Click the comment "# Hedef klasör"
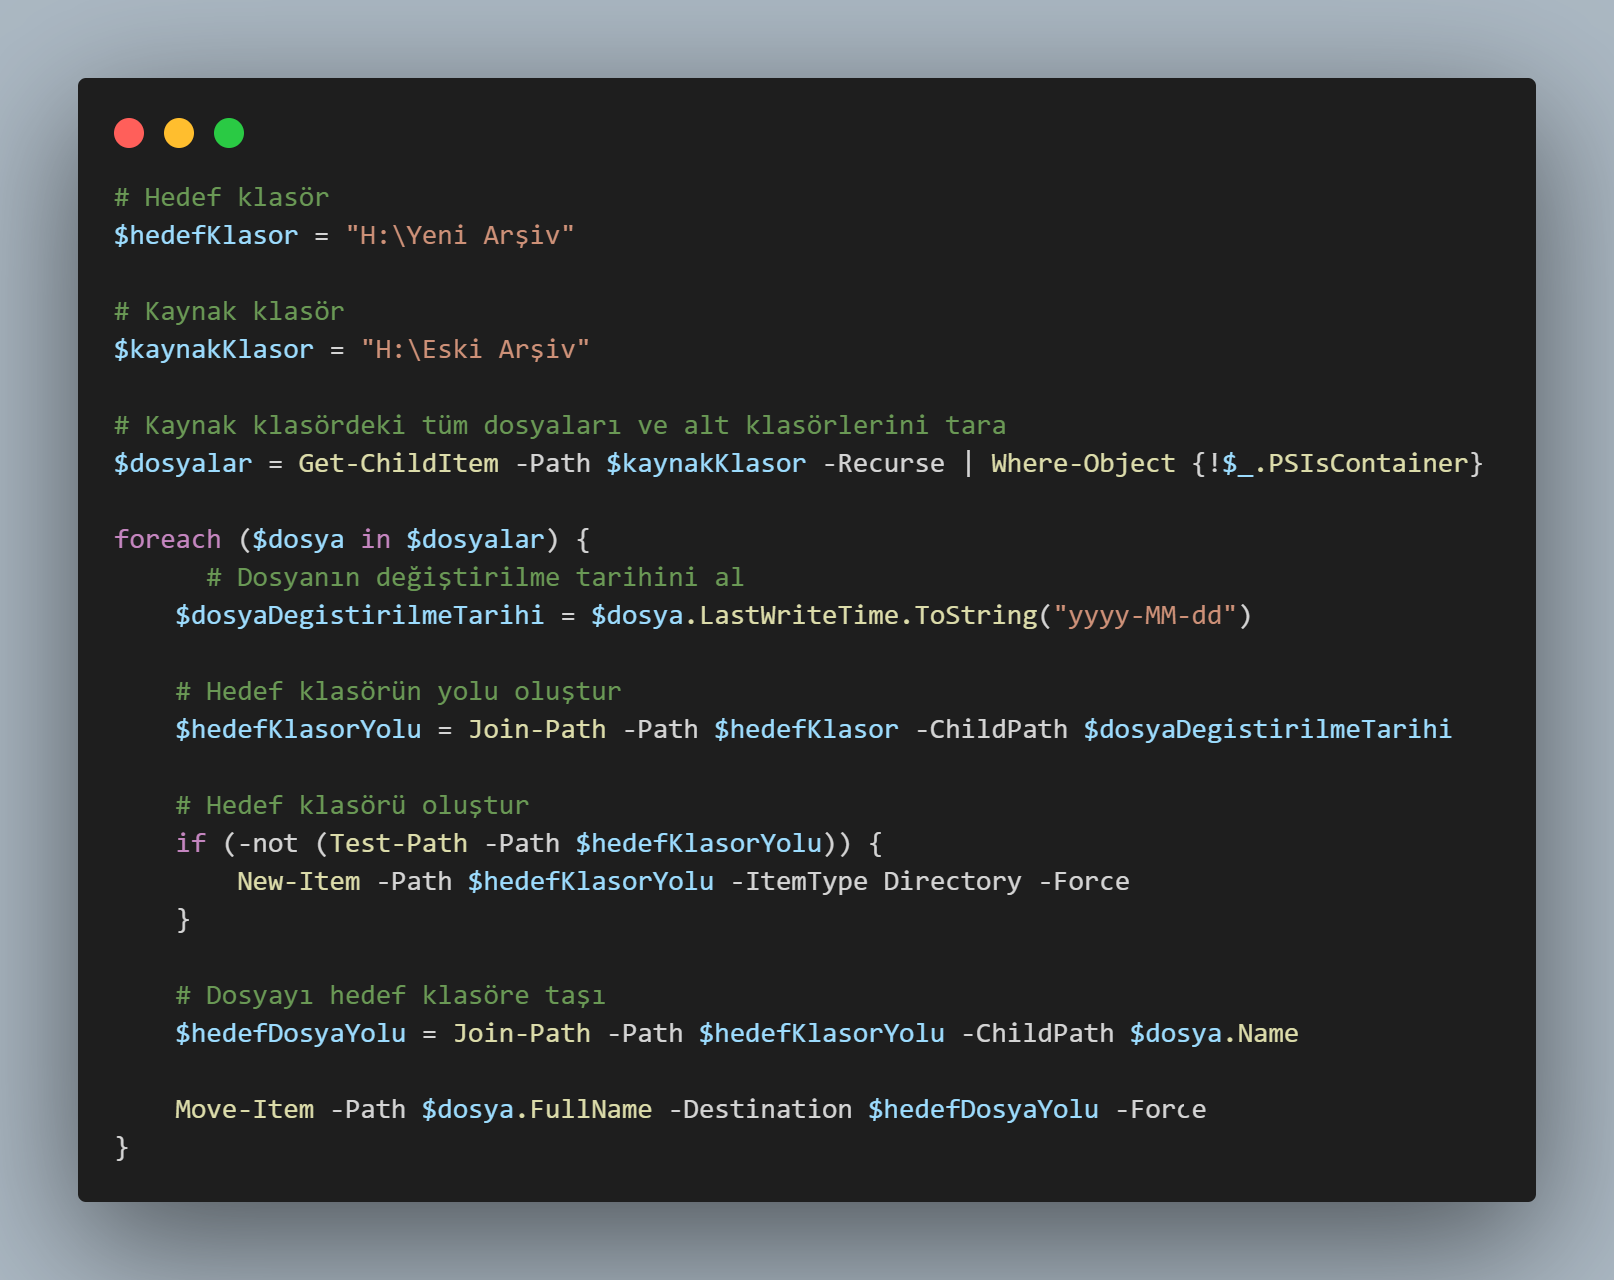 [x=221, y=197]
